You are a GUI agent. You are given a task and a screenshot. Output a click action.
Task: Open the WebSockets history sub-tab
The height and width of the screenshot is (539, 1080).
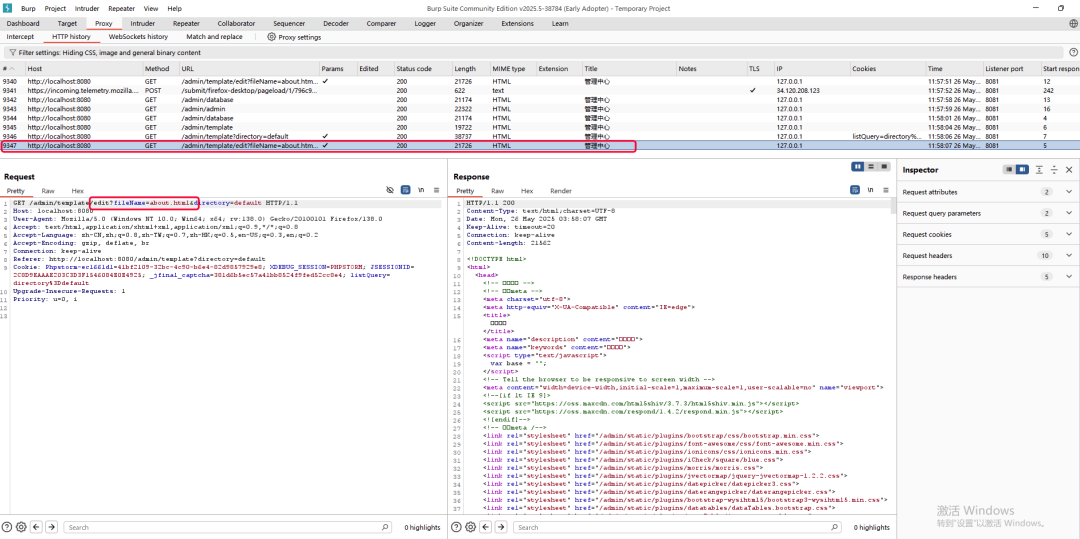pos(138,36)
